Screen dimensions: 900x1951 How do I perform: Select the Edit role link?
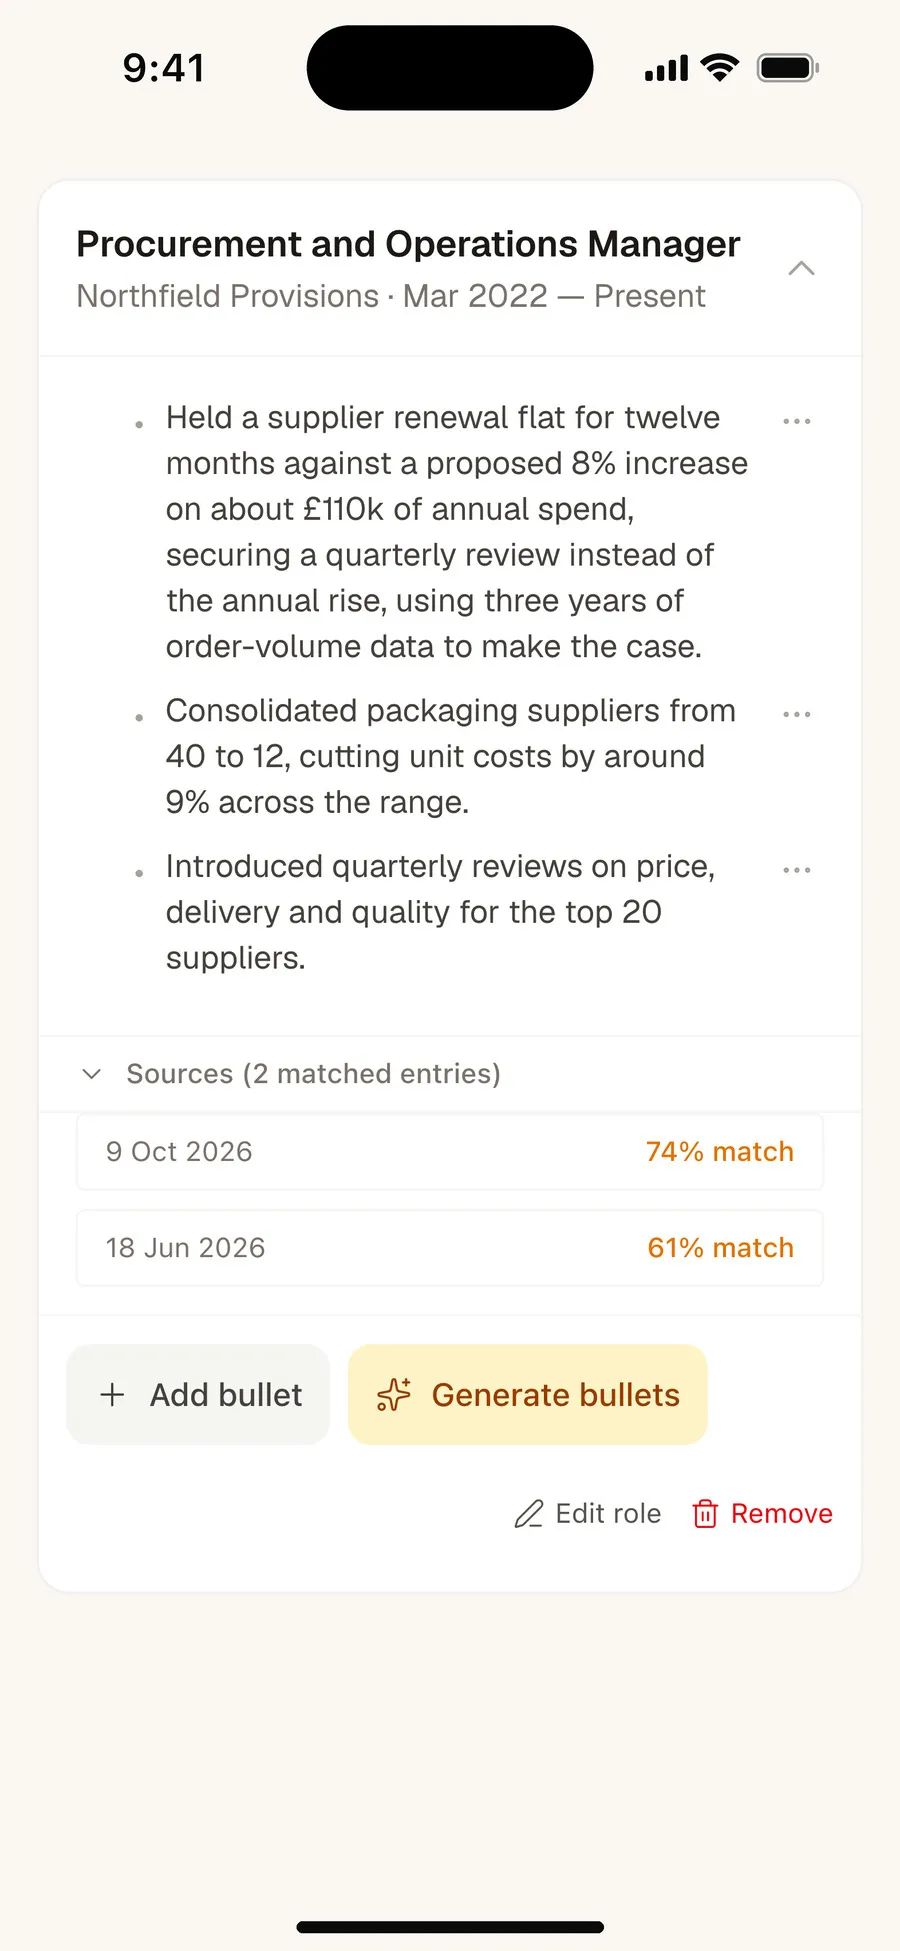point(588,1514)
